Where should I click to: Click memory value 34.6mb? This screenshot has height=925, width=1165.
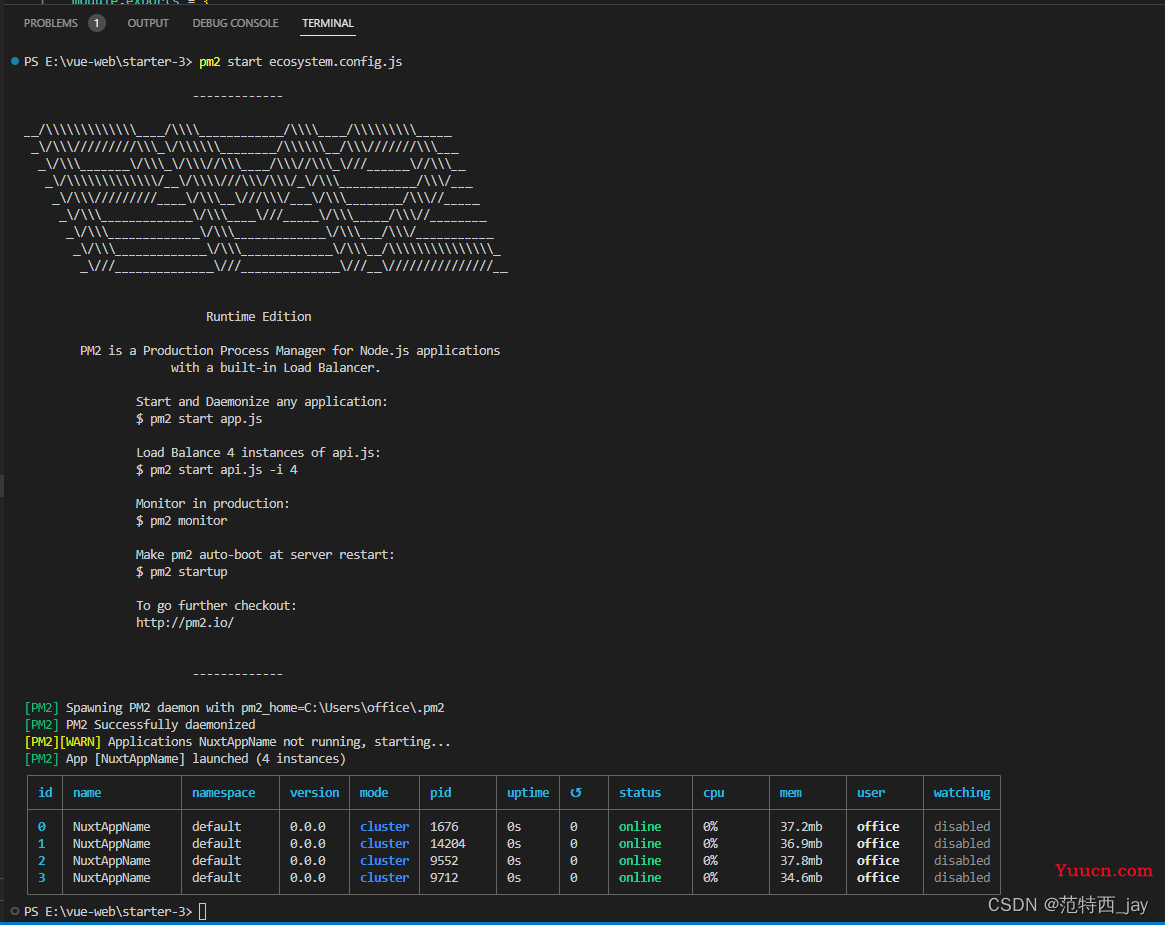click(801, 877)
